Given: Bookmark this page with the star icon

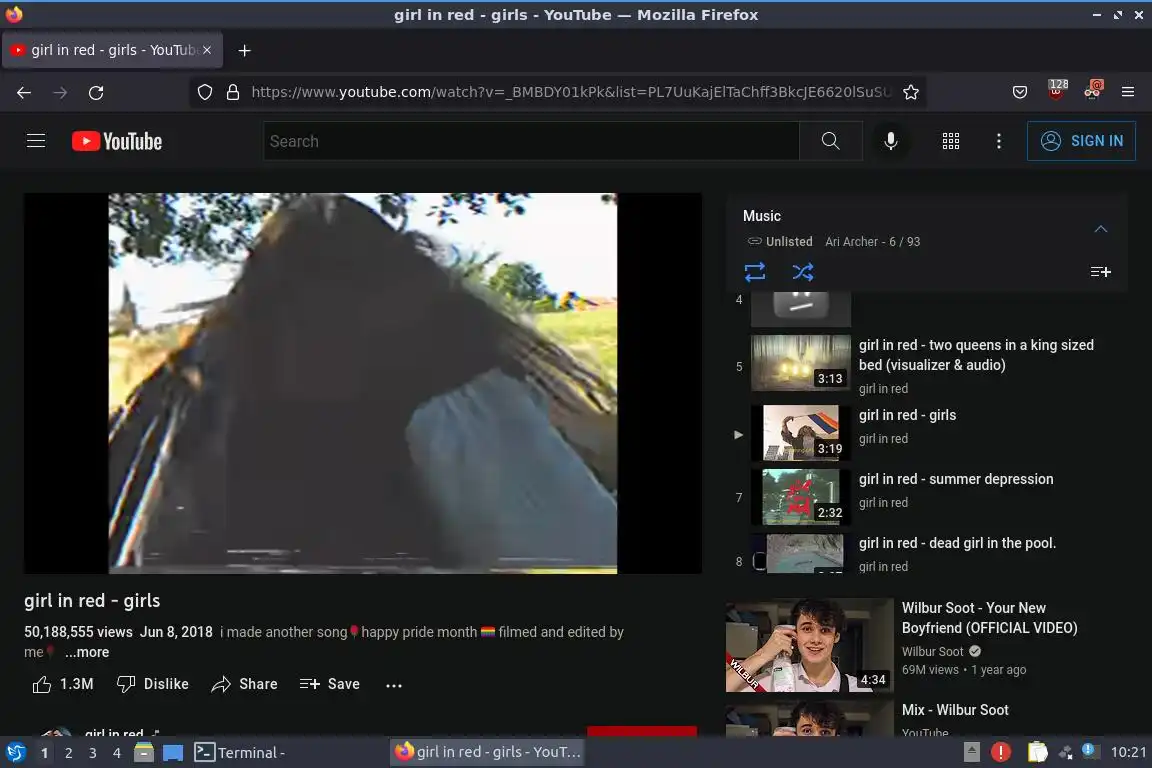Looking at the screenshot, I should point(910,93).
